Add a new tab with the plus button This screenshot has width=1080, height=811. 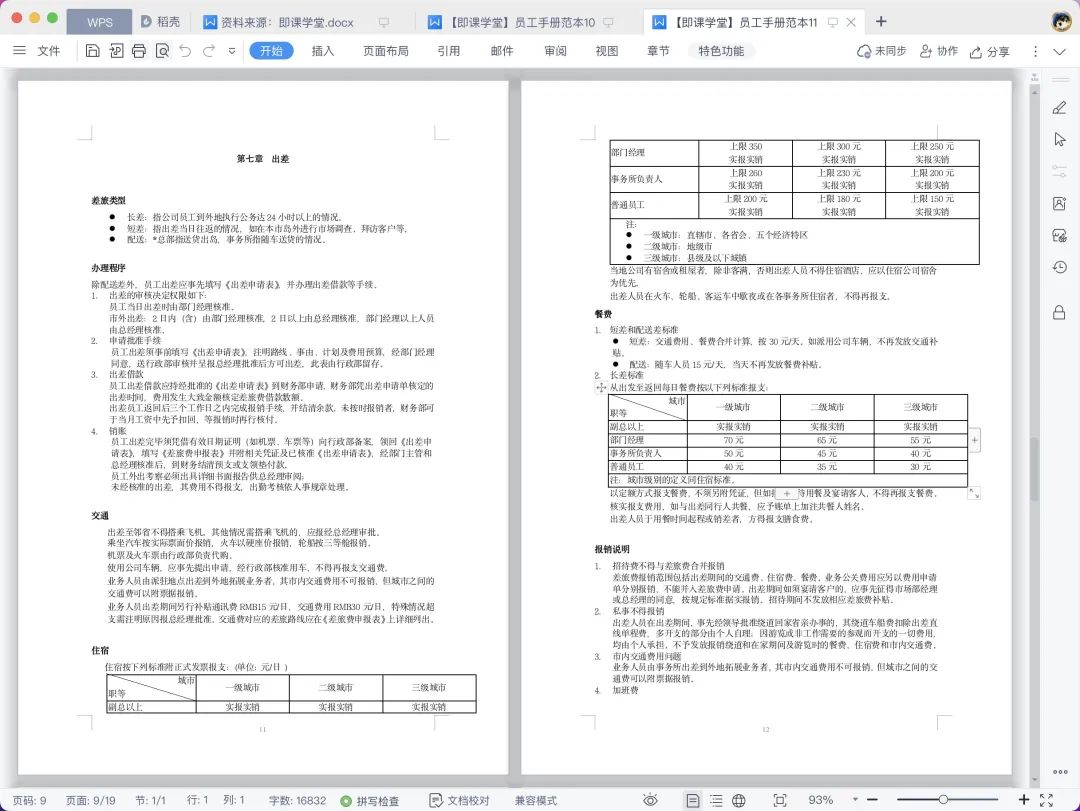[x=881, y=21]
